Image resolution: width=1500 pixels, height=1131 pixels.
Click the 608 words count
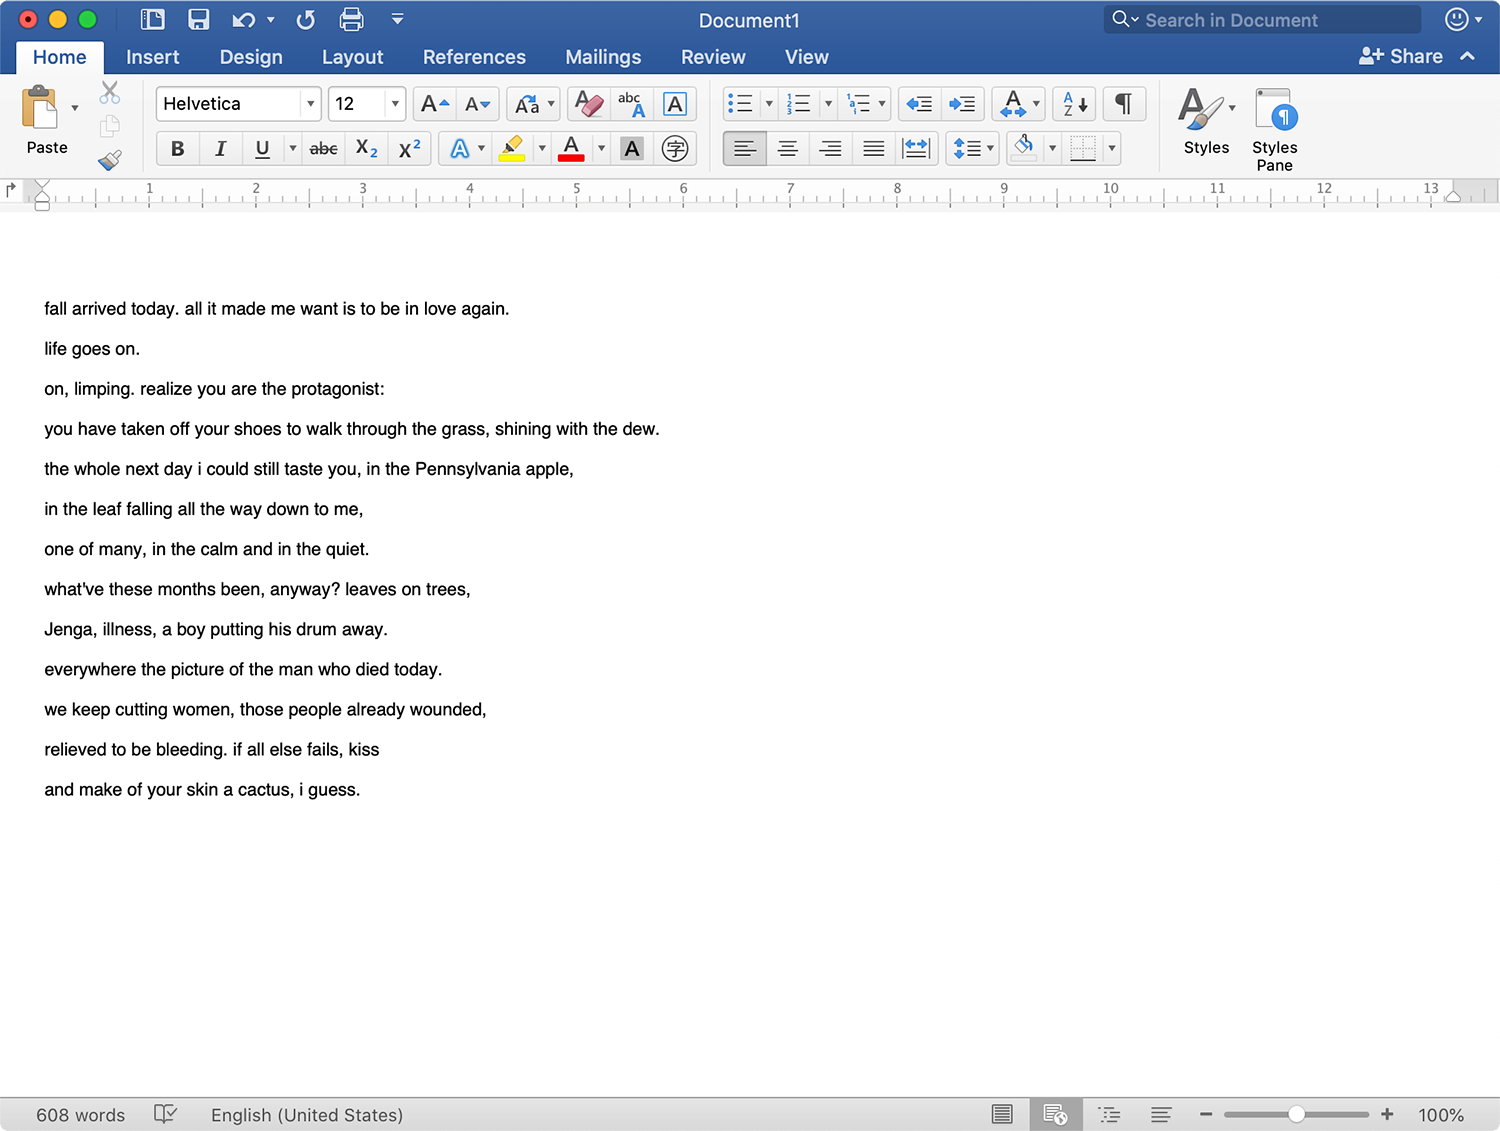(81, 1115)
